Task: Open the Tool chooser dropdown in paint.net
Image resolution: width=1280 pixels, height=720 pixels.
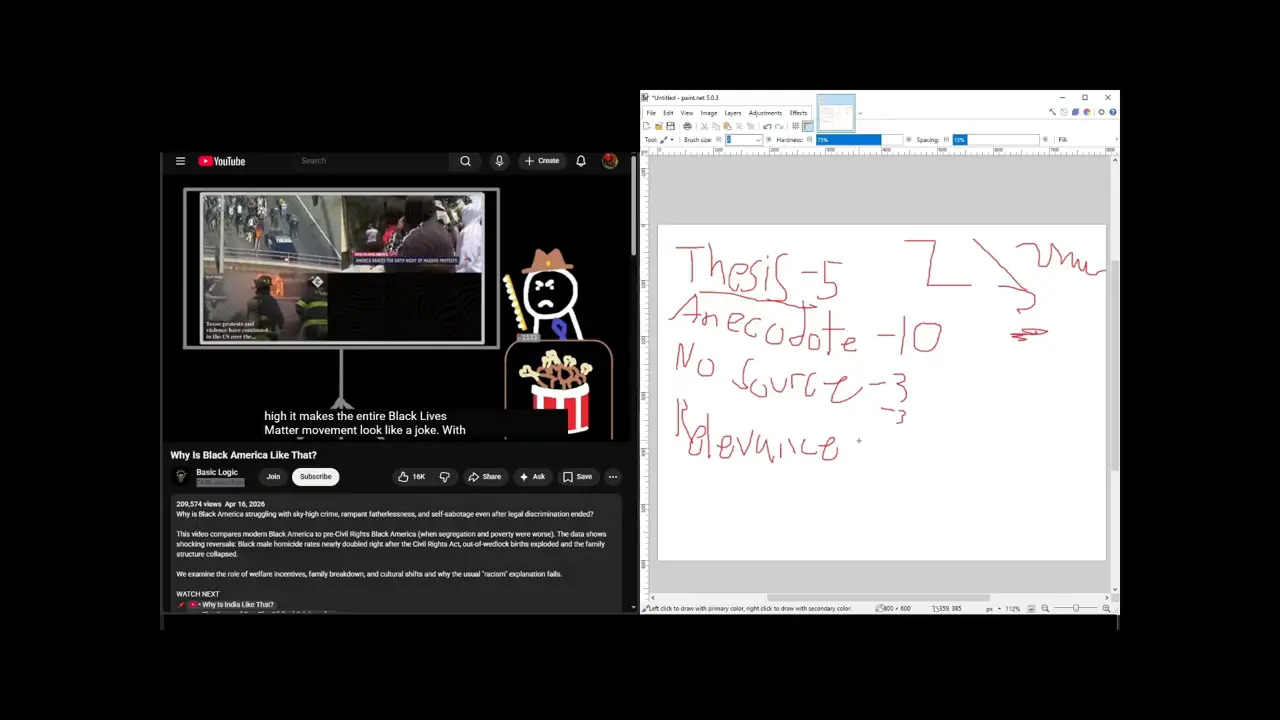Action: click(667, 140)
